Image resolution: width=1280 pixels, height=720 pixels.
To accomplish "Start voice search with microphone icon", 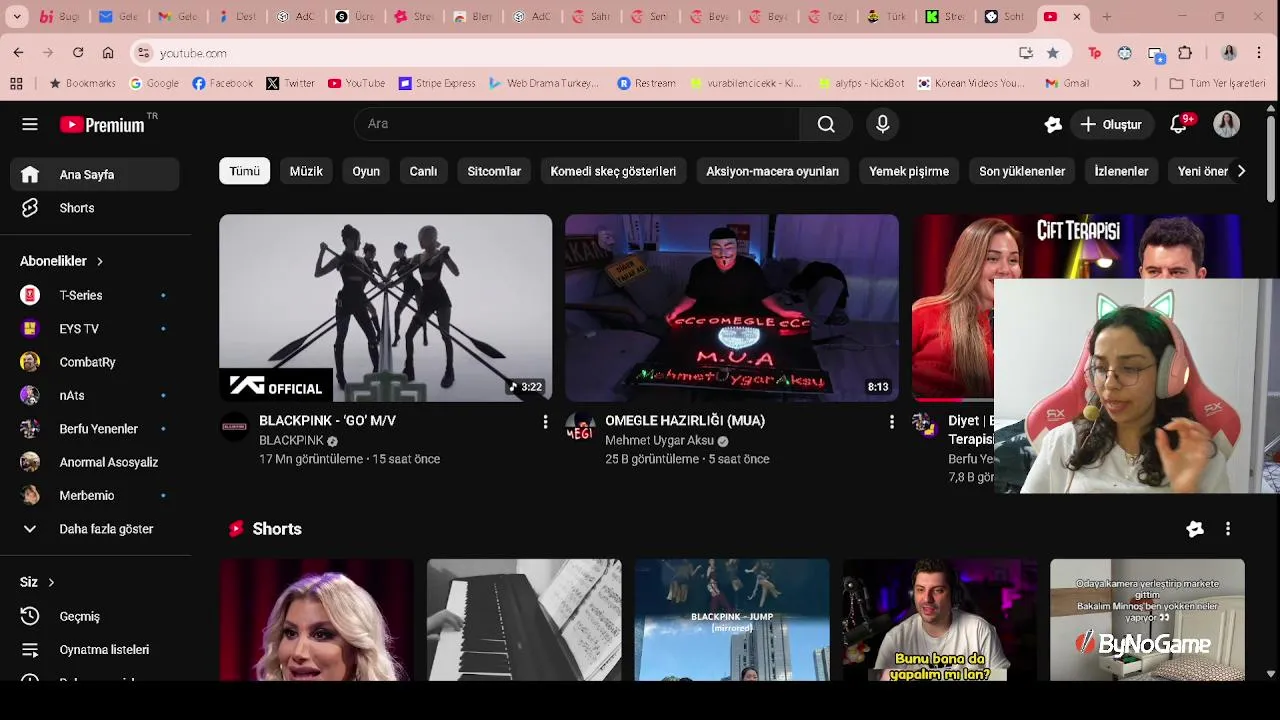I will click(882, 124).
